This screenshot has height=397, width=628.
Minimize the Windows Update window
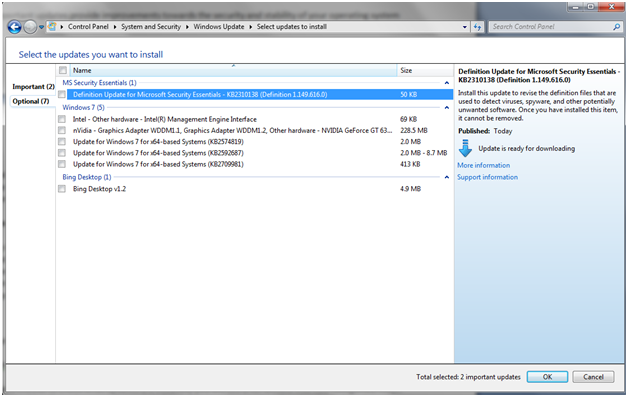(576, 7)
